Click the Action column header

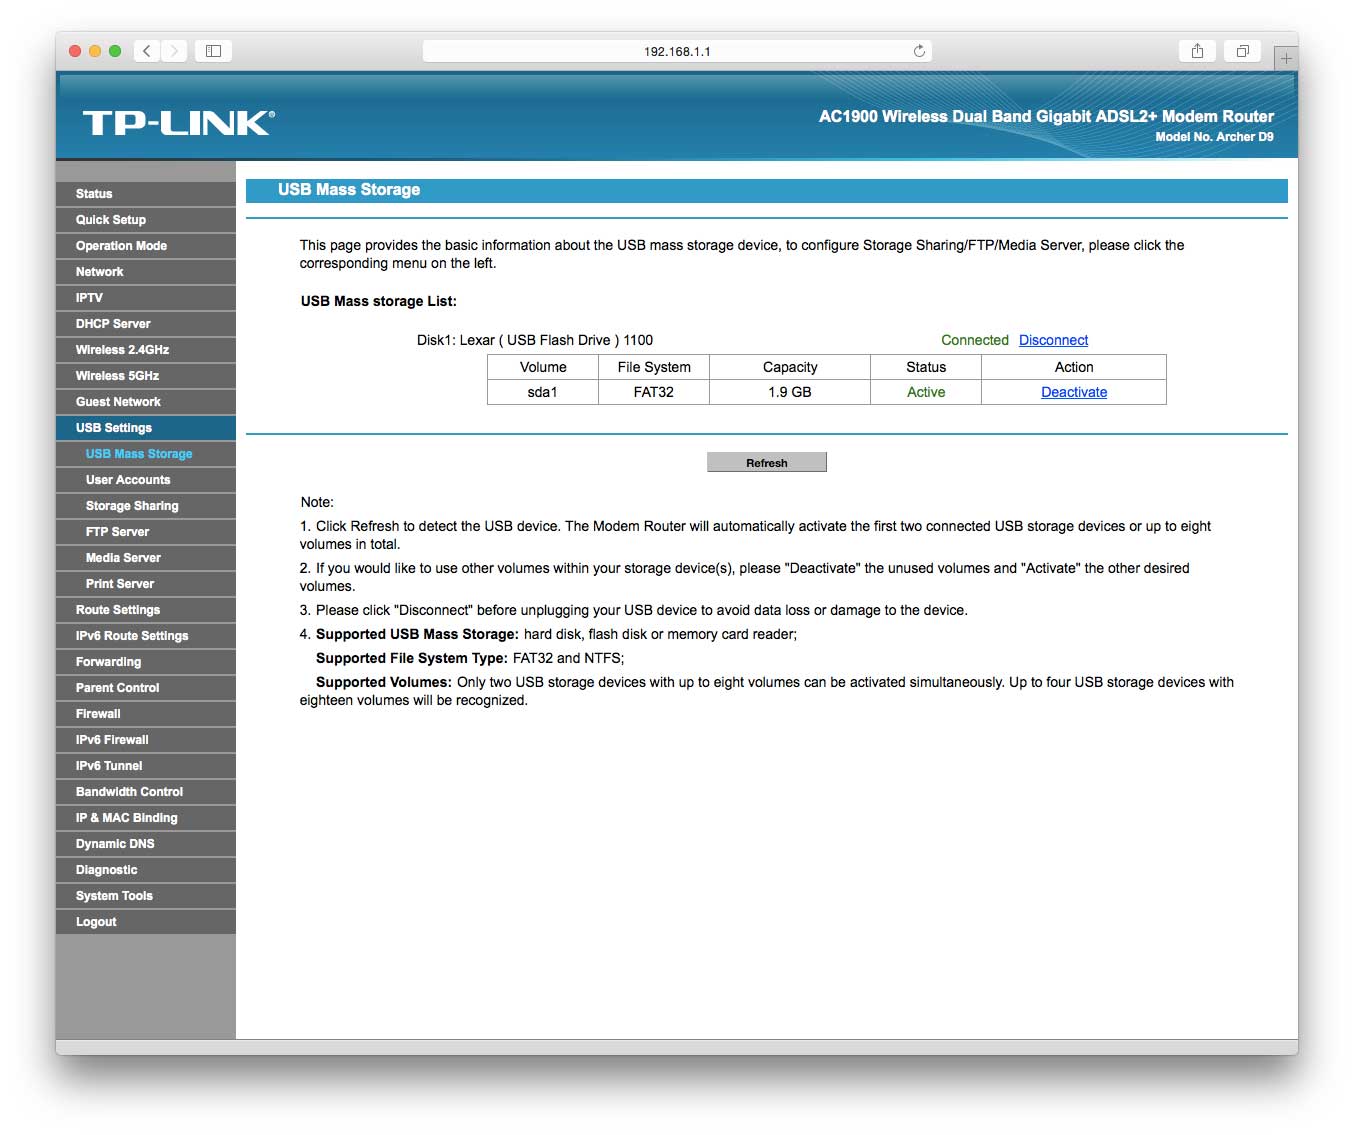pos(1074,367)
